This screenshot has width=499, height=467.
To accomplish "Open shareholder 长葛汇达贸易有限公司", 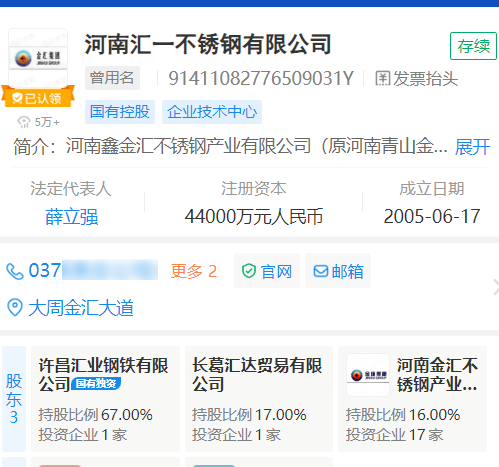I will pyautogui.click(x=257, y=375).
